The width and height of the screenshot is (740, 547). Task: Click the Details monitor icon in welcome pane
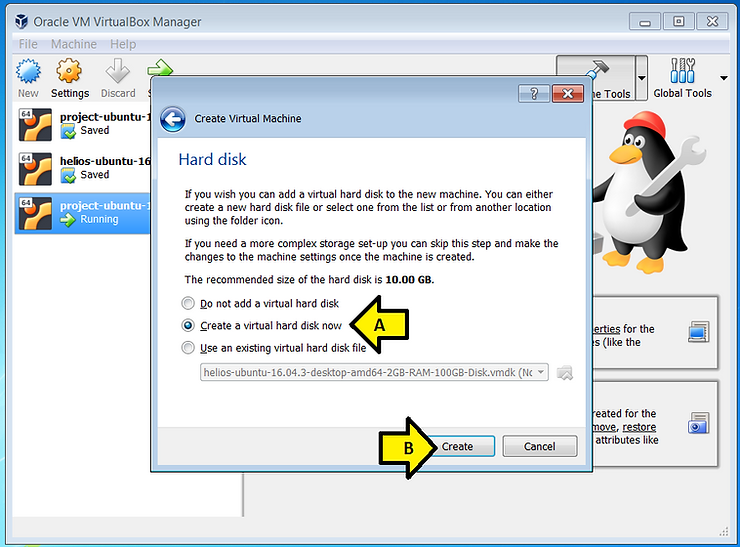pos(698,332)
